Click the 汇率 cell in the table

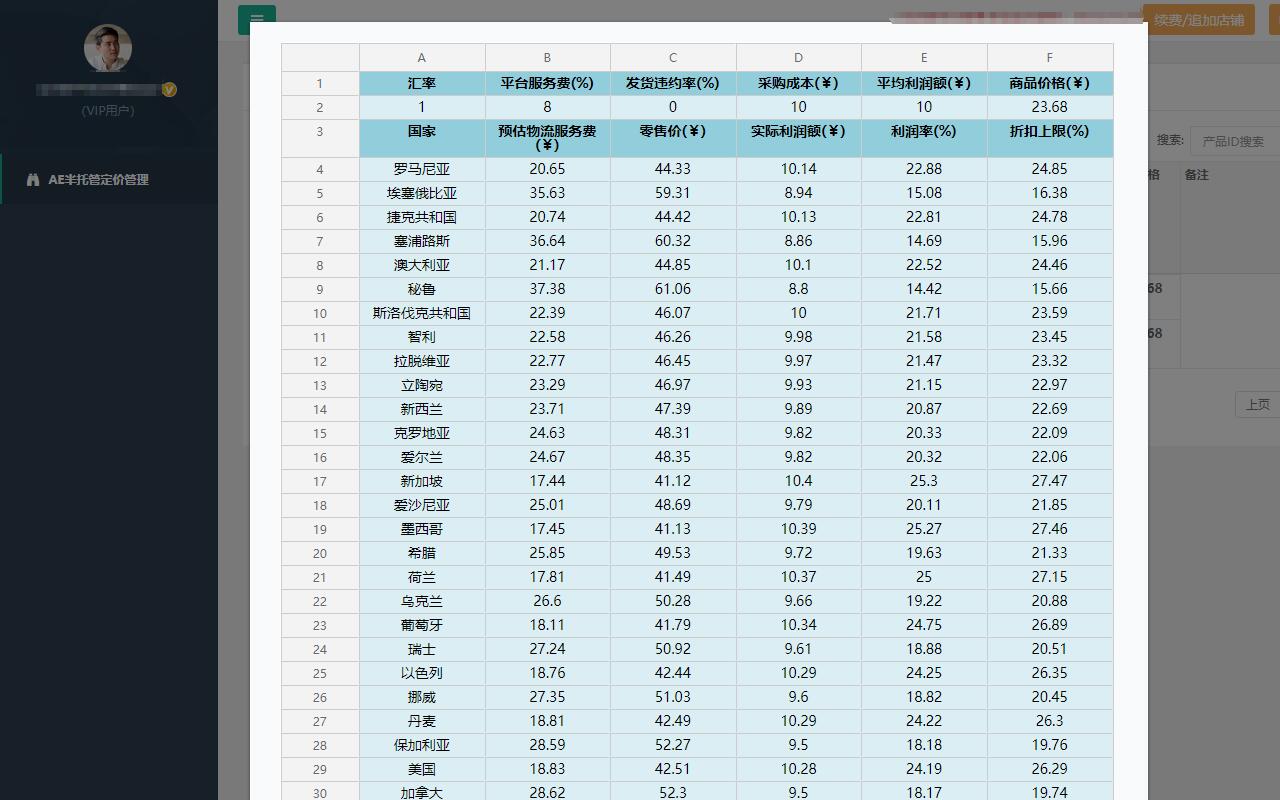[421, 83]
